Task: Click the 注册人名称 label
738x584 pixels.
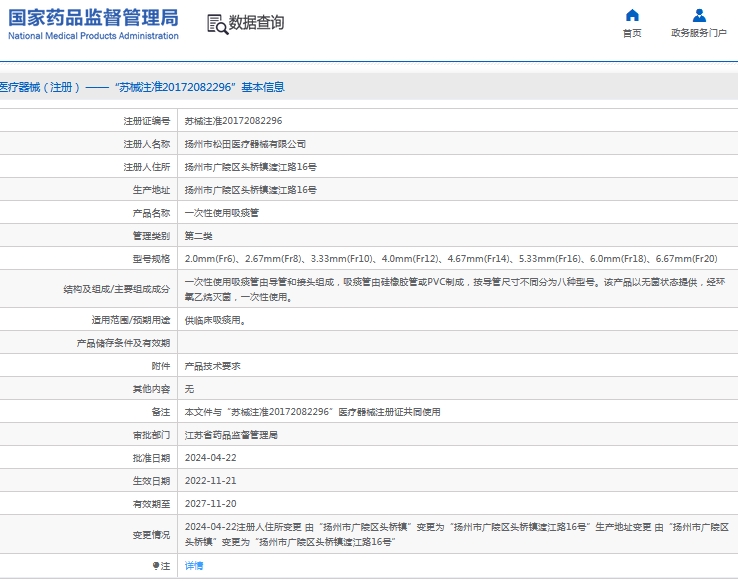Action: tap(146, 144)
